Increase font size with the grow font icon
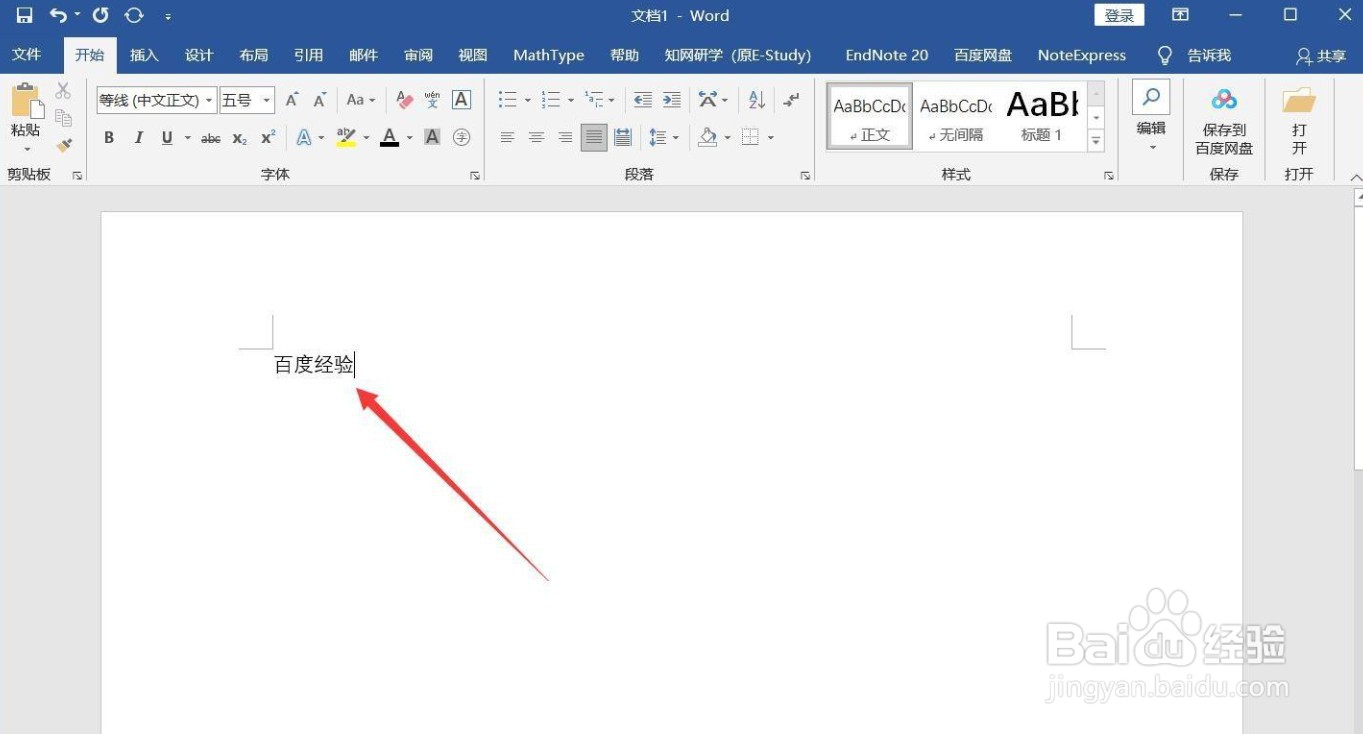The height and width of the screenshot is (734, 1363). click(292, 100)
